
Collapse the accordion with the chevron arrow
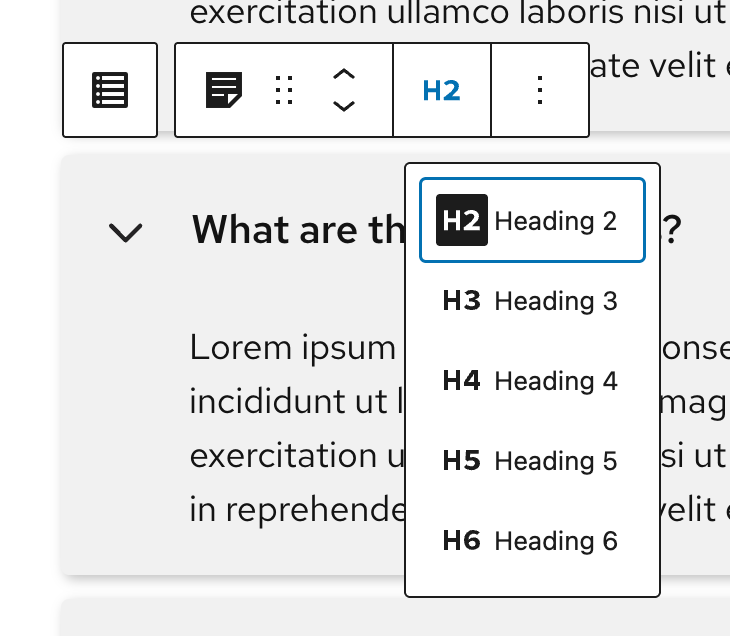click(126, 232)
